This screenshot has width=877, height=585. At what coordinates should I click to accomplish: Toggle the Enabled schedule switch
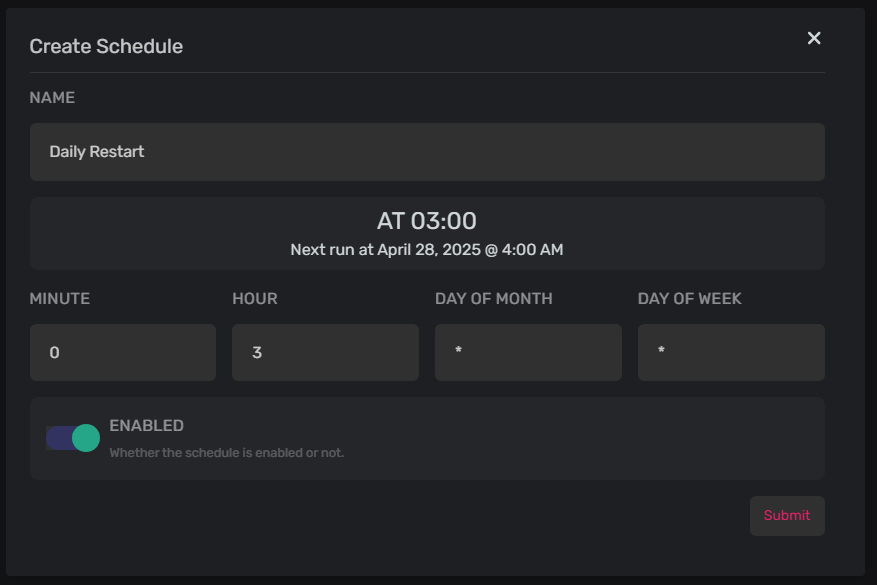(x=73, y=438)
